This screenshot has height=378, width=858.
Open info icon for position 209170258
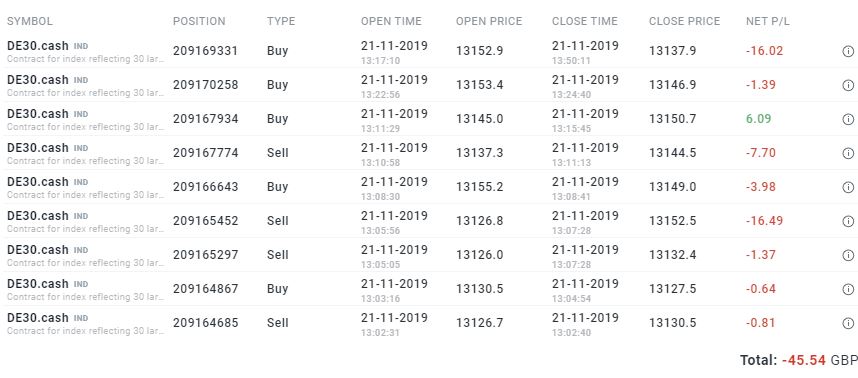coord(848,85)
